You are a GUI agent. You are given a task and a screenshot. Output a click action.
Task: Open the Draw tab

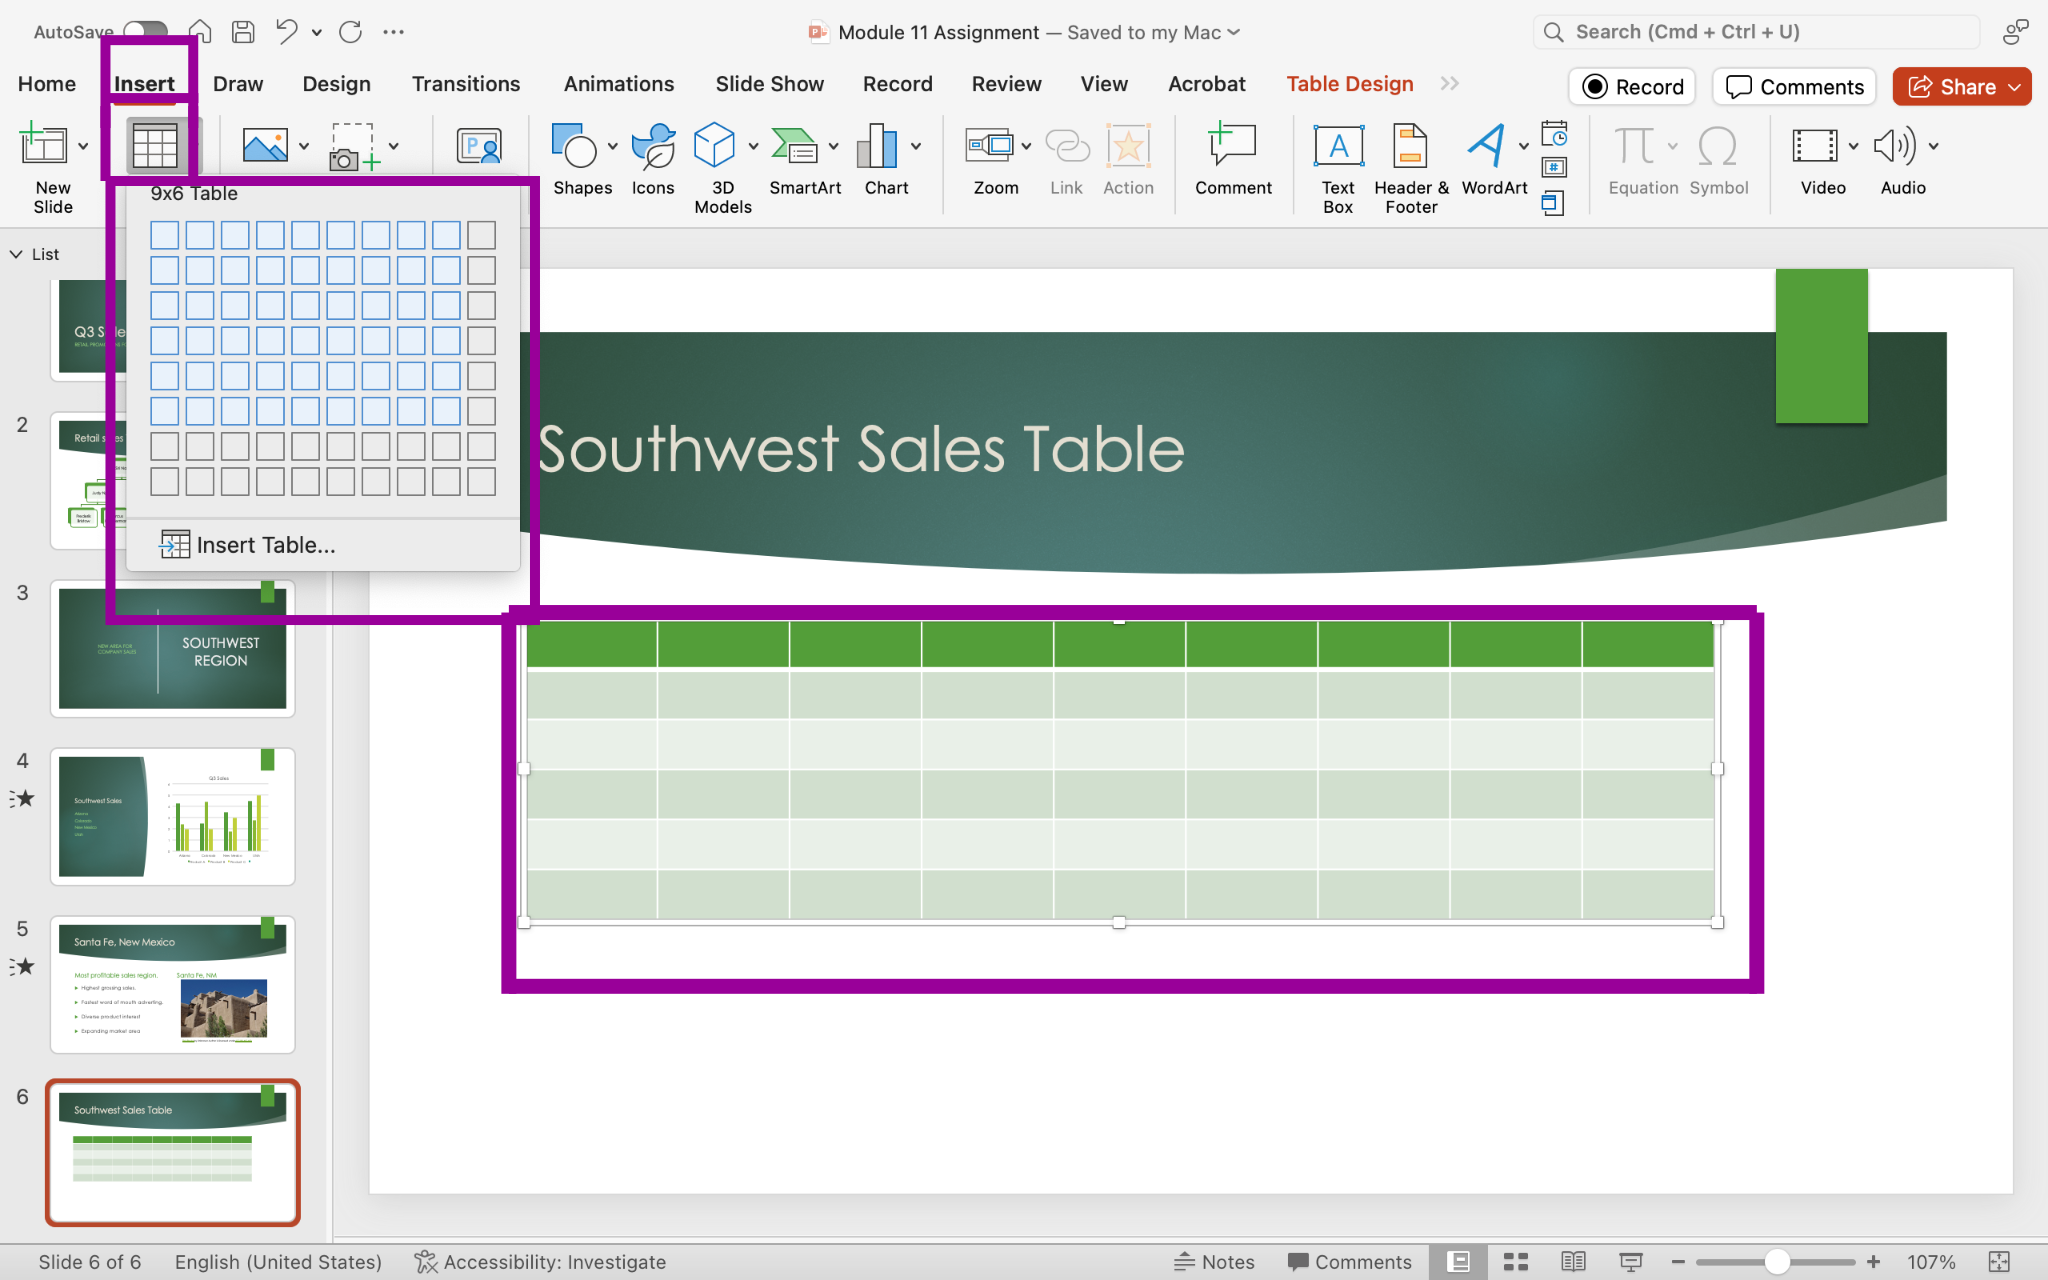pyautogui.click(x=238, y=84)
